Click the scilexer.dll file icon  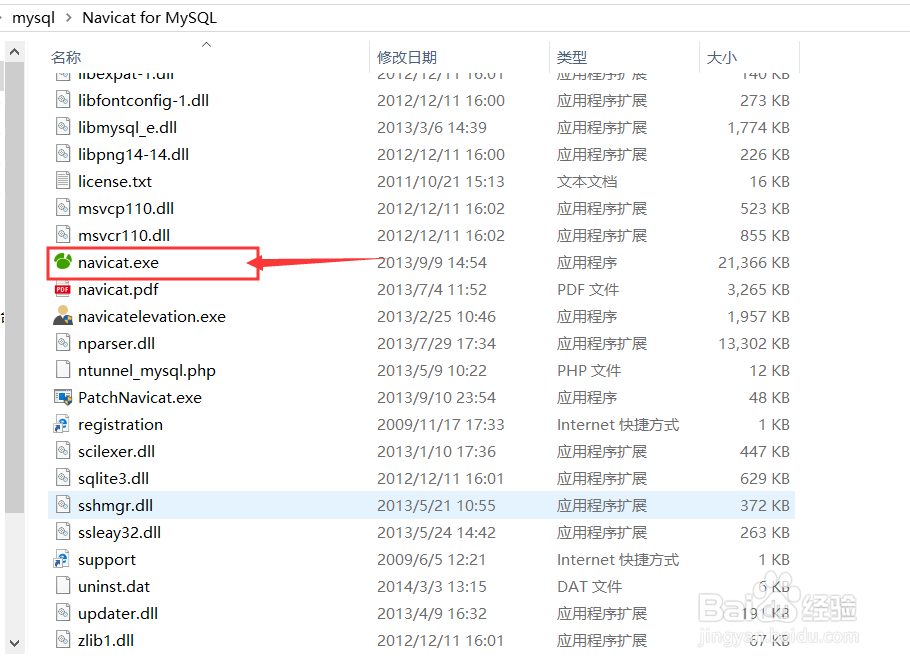[x=63, y=450]
